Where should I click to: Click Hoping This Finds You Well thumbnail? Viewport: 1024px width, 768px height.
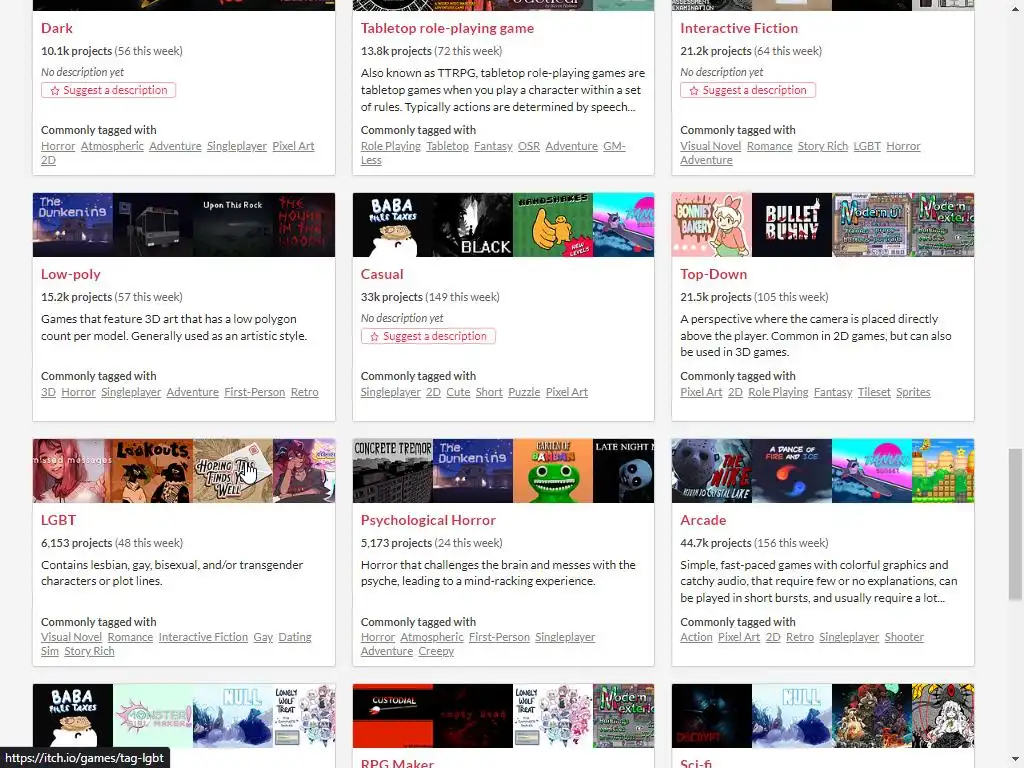click(233, 471)
